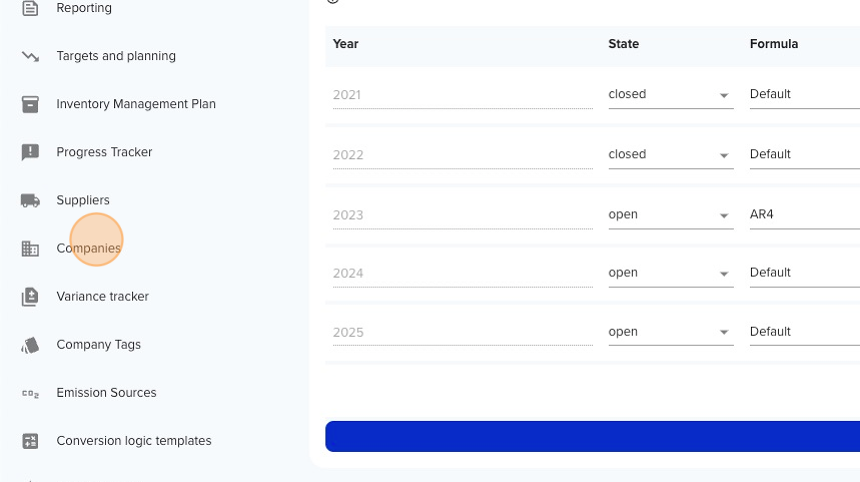The width and height of the screenshot is (860, 482).
Task: Click the Reporting document icon
Action: click(x=30, y=8)
